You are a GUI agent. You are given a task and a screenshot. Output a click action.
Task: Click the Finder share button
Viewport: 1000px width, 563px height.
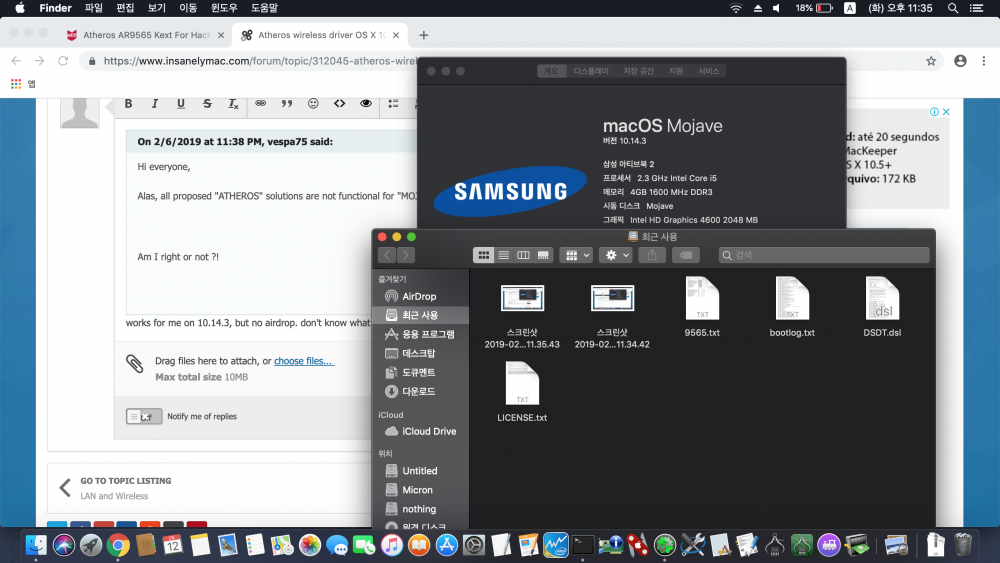[x=652, y=255]
